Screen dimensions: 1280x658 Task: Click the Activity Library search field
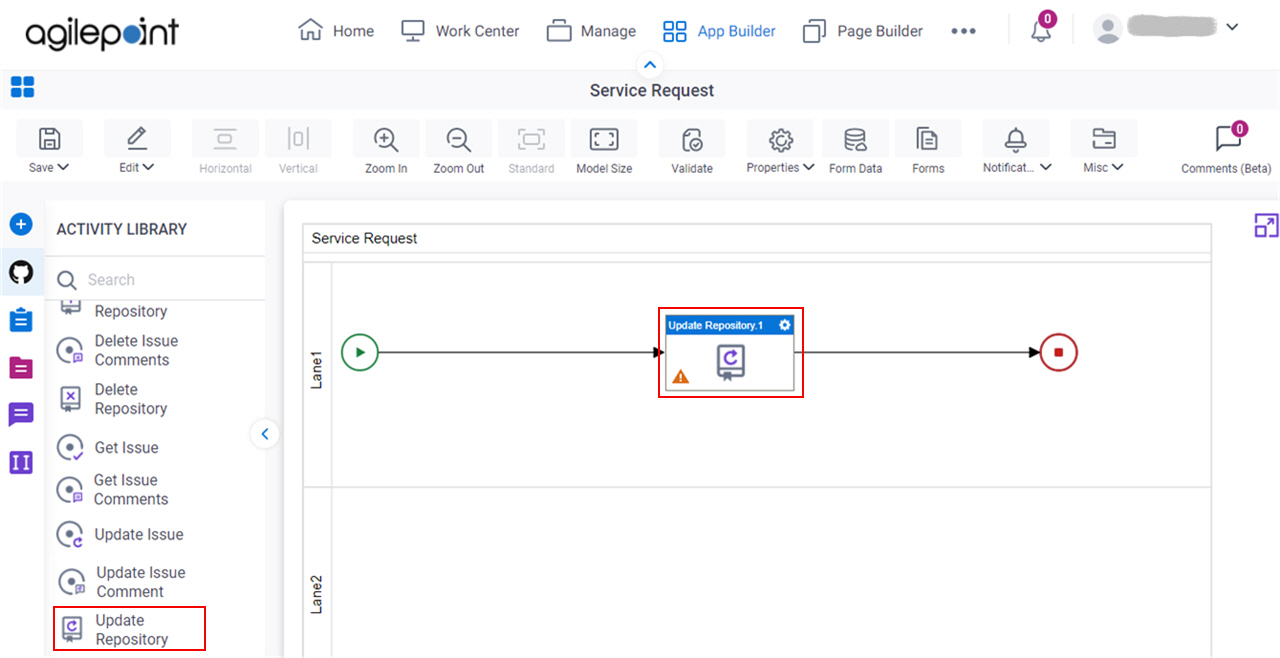pyautogui.click(x=155, y=280)
